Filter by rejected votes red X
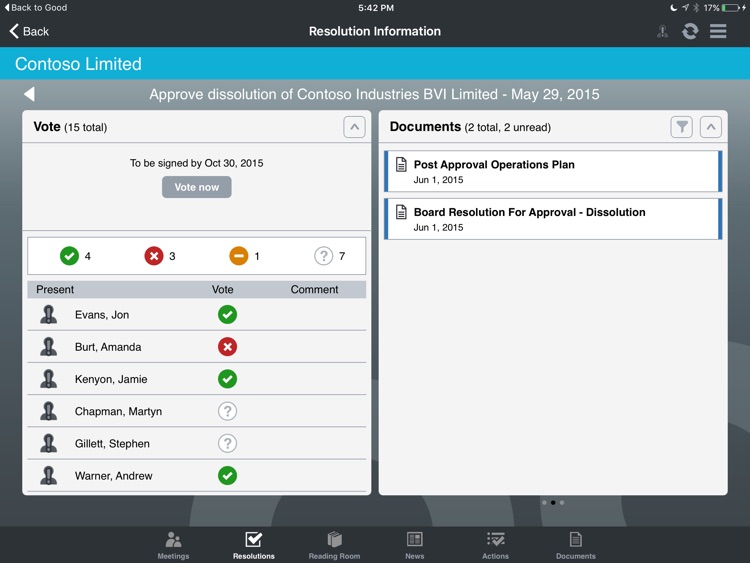This screenshot has height=563, width=750. 154,256
